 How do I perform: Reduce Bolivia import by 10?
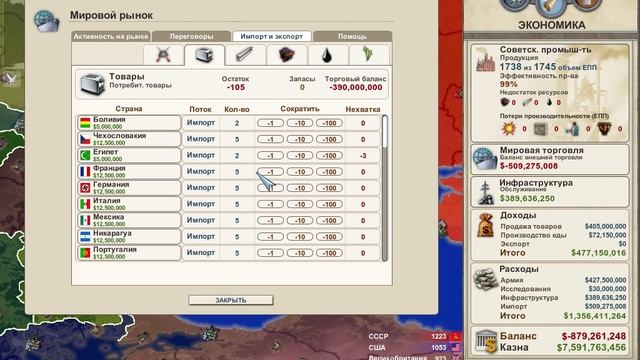(300, 123)
